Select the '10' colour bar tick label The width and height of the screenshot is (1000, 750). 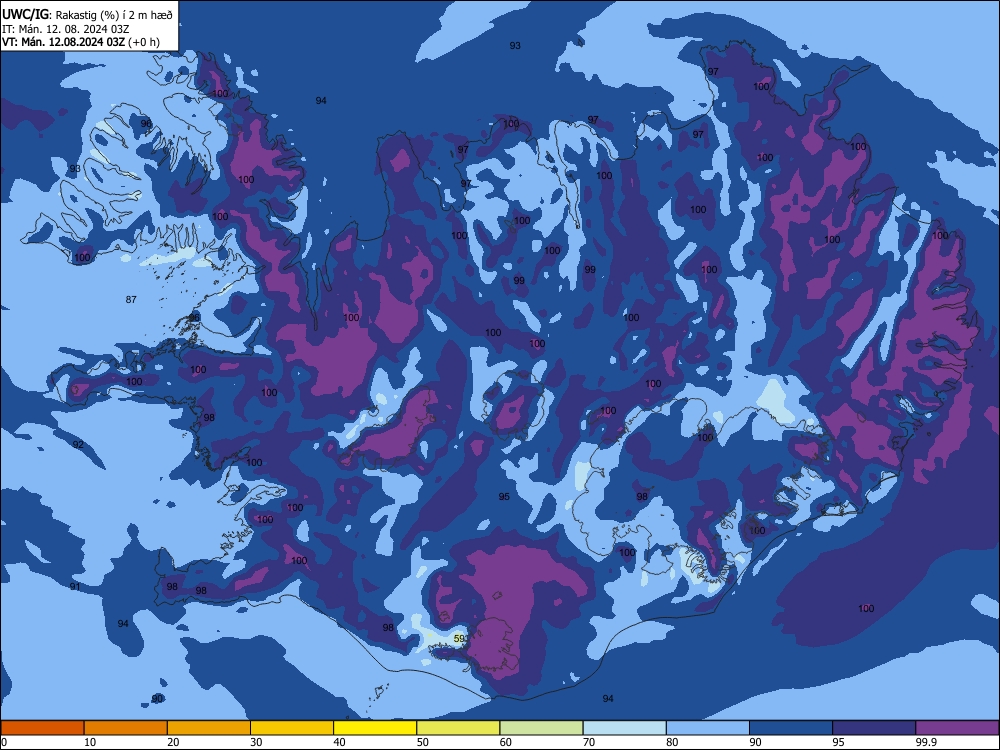91,742
